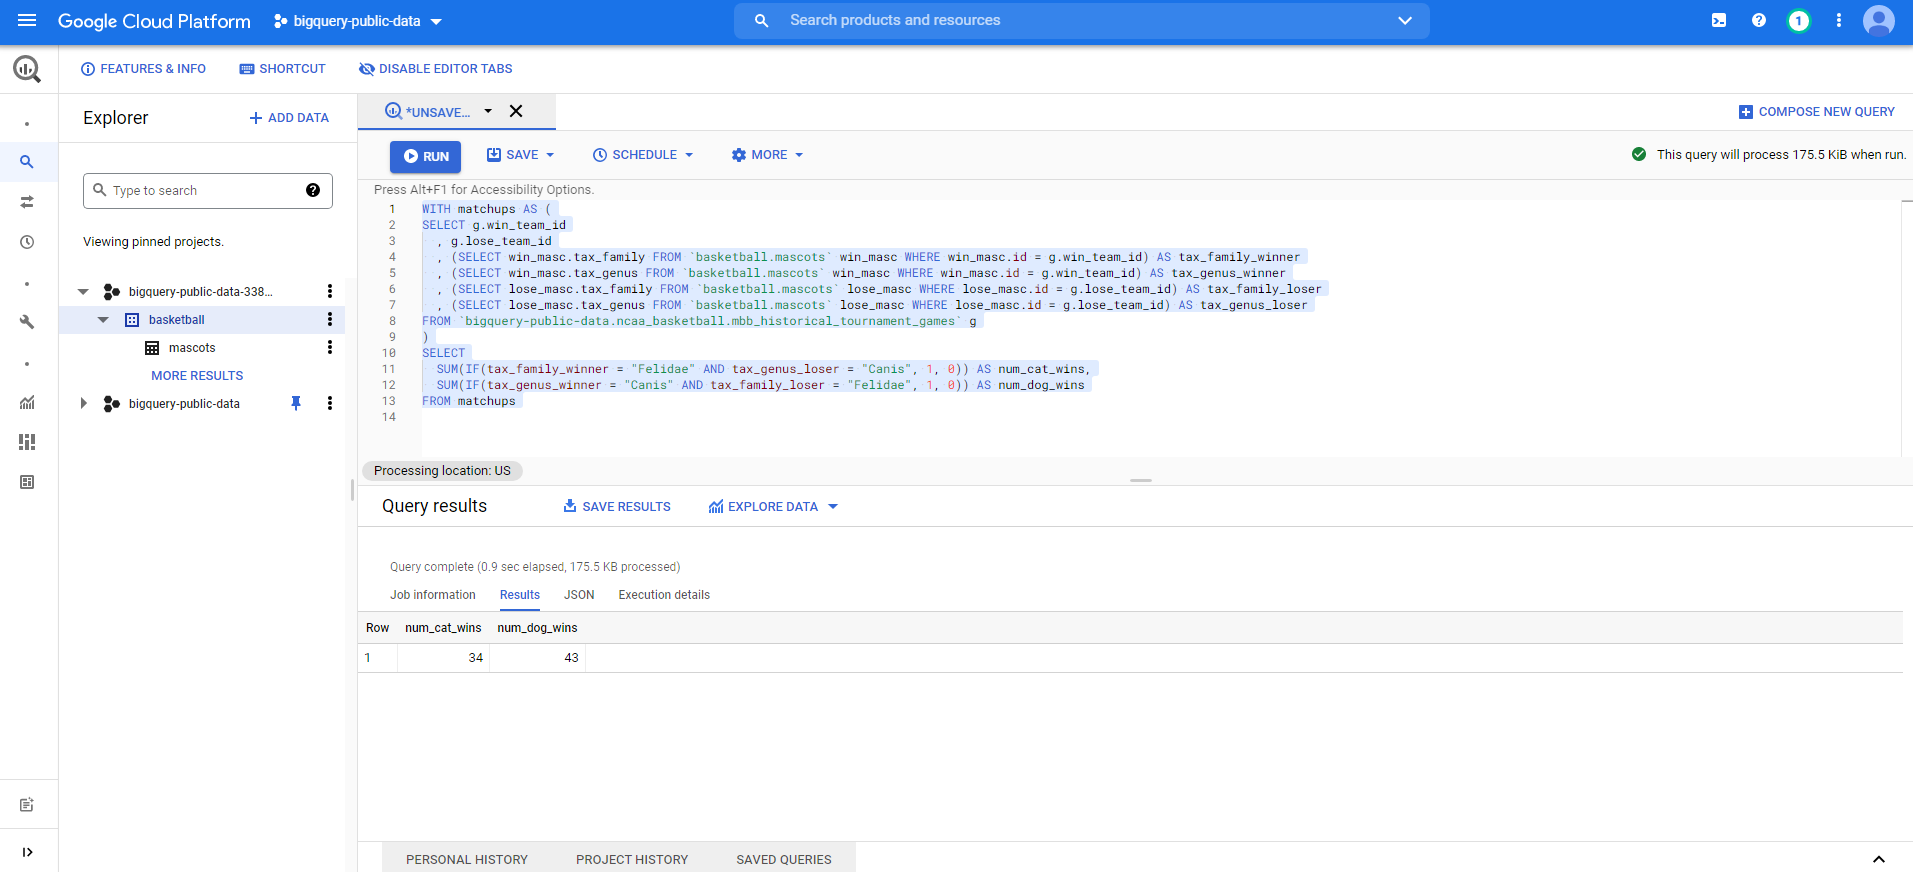Switch to the JSON tab
Screen dimensions: 1913x872
point(579,595)
